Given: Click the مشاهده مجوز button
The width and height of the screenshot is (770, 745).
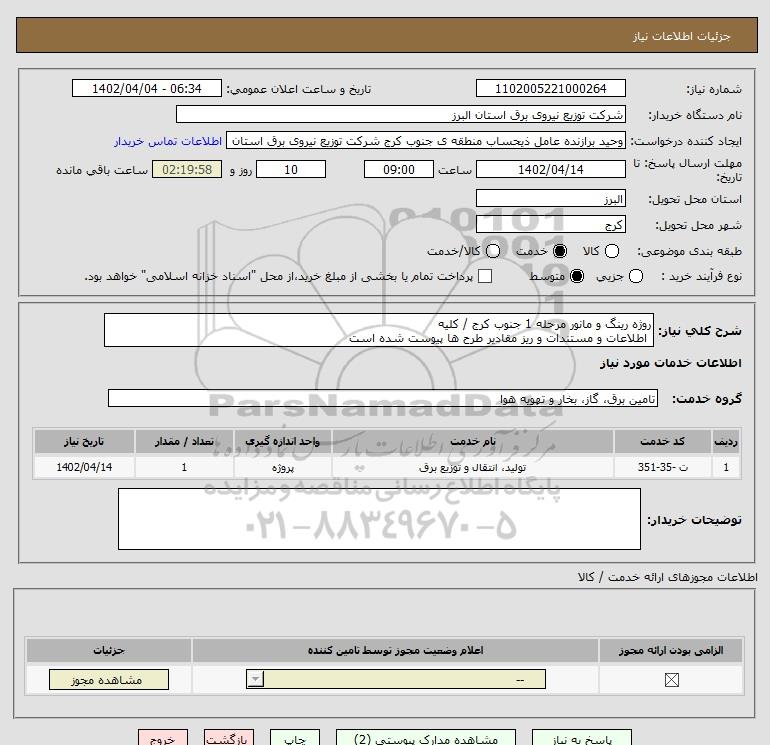Looking at the screenshot, I should coord(109,680).
